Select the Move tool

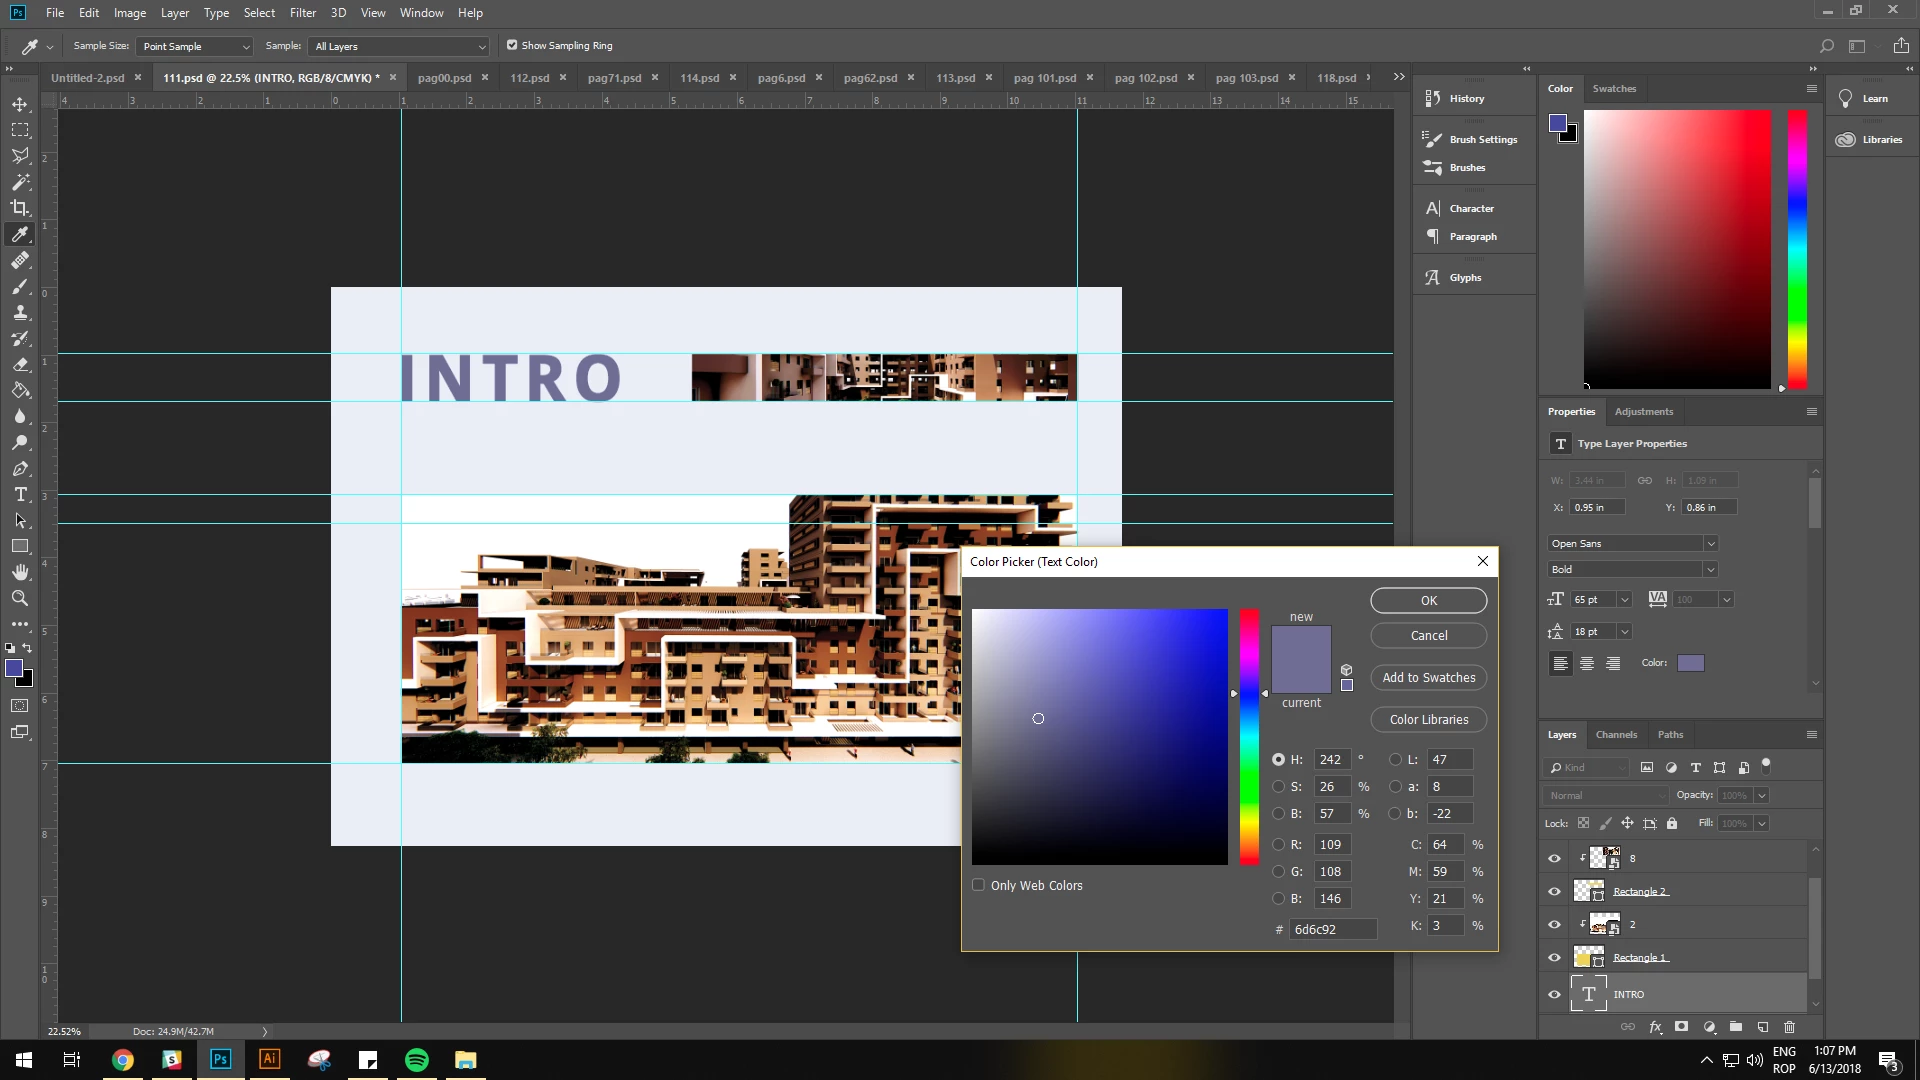pos(20,104)
